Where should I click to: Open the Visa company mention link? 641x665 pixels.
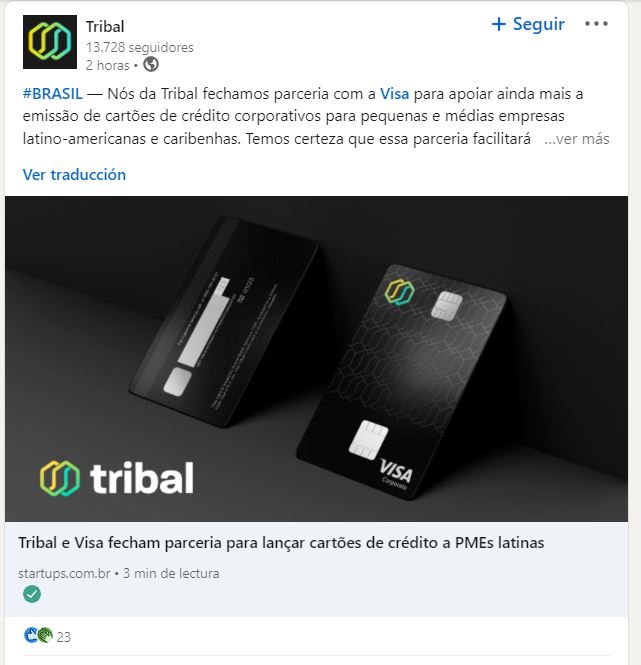394,93
